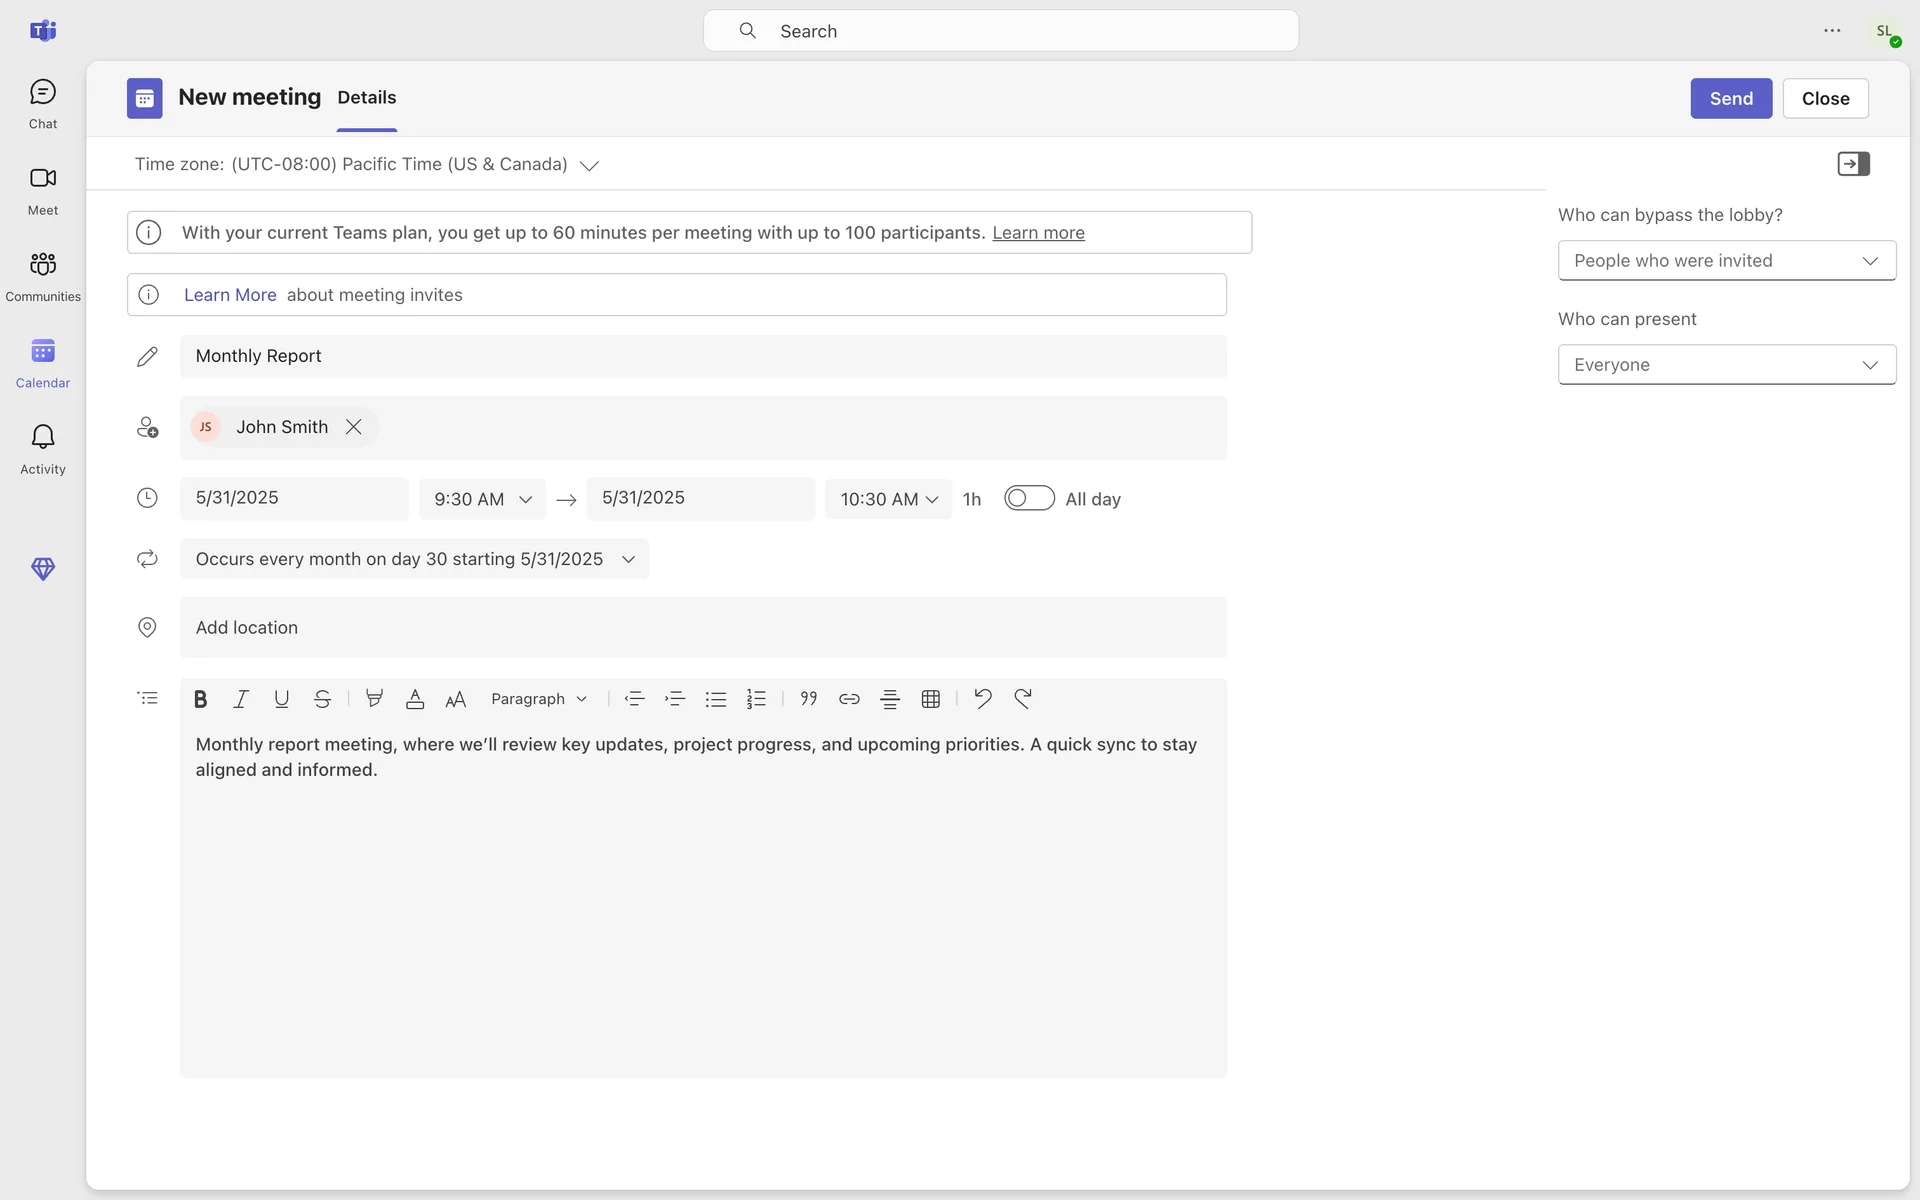Open Activity from the left sidebar
The width and height of the screenshot is (1920, 1200).
coord(43,448)
